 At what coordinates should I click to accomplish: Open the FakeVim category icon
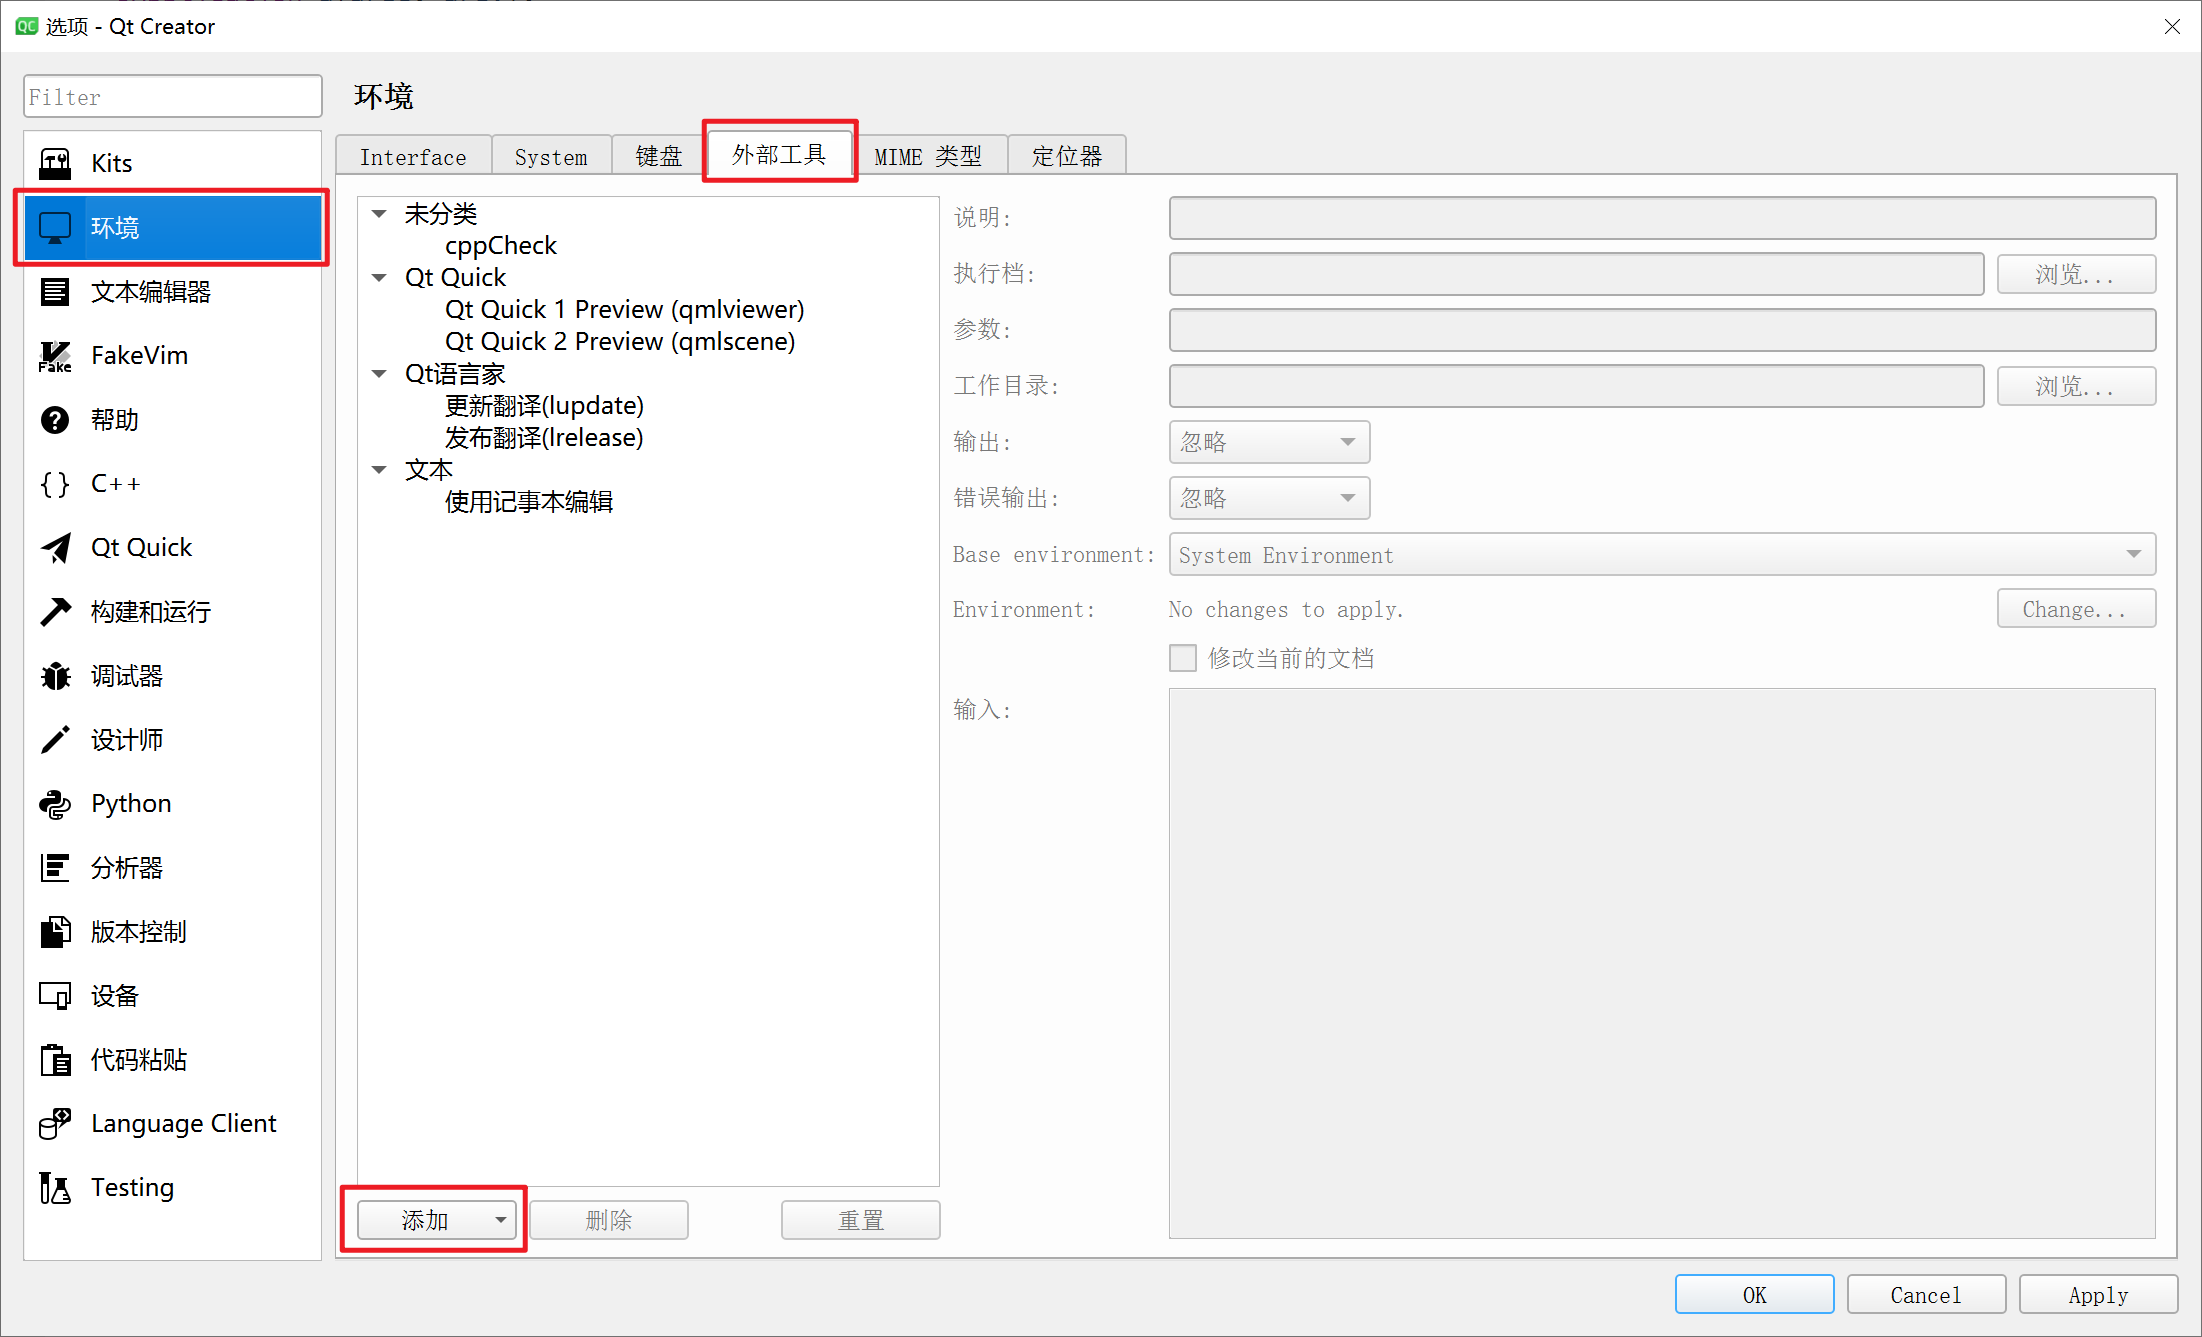pos(55,356)
